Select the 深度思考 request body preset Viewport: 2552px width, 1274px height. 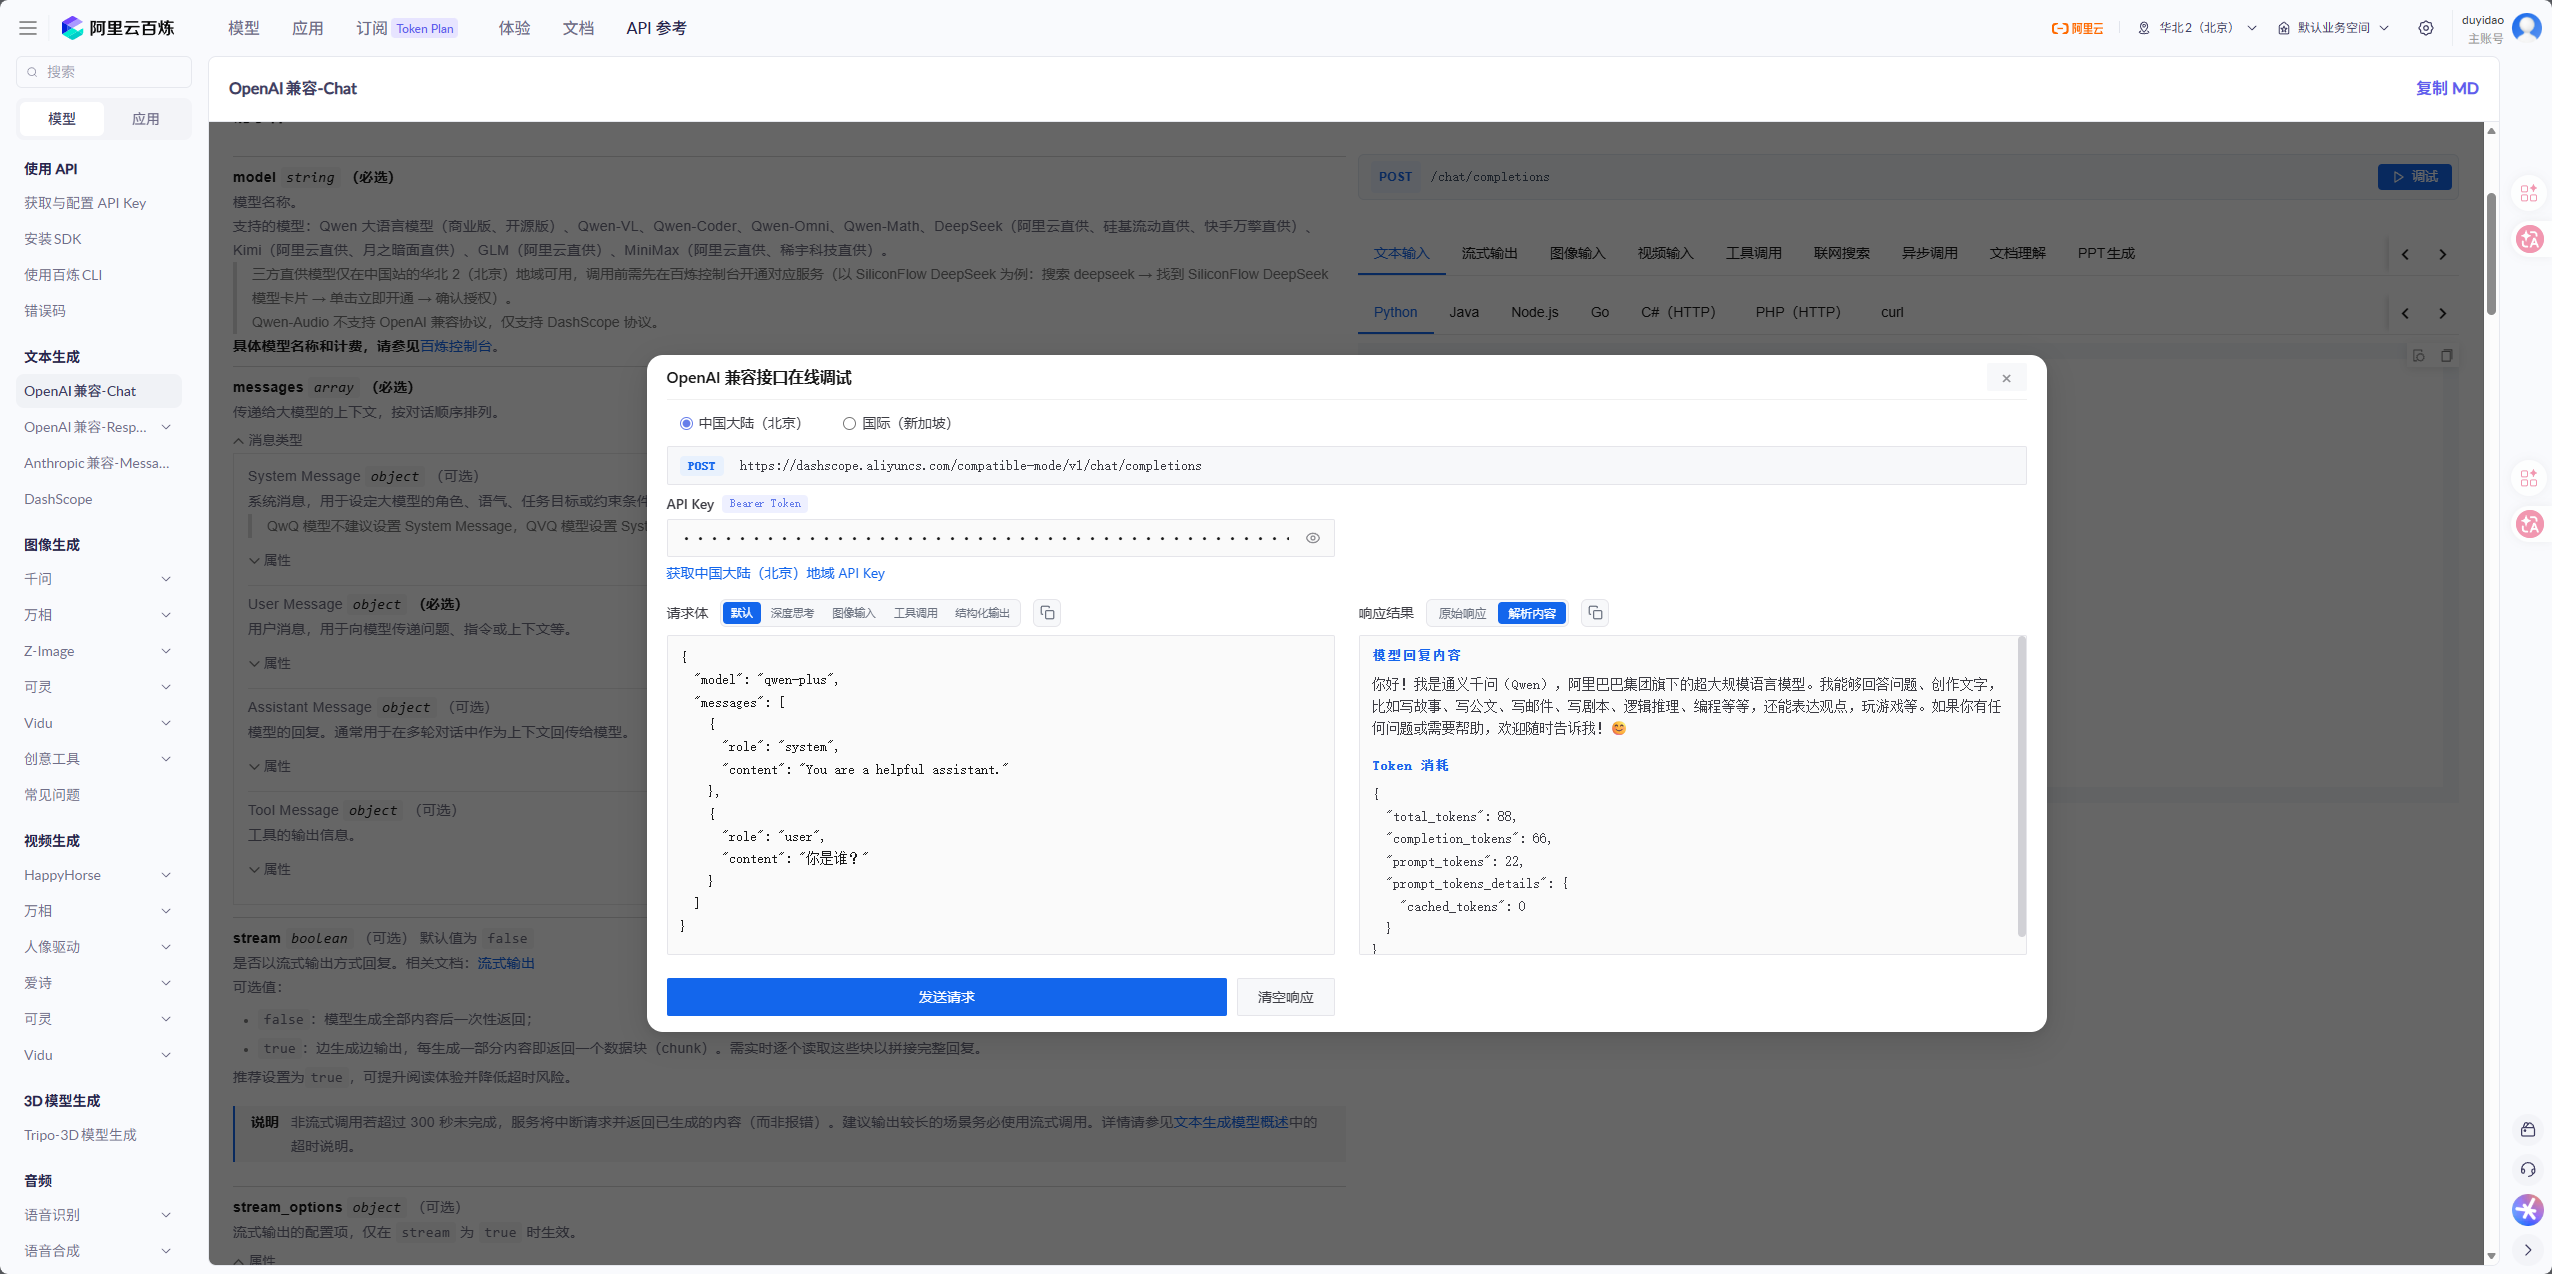792,613
